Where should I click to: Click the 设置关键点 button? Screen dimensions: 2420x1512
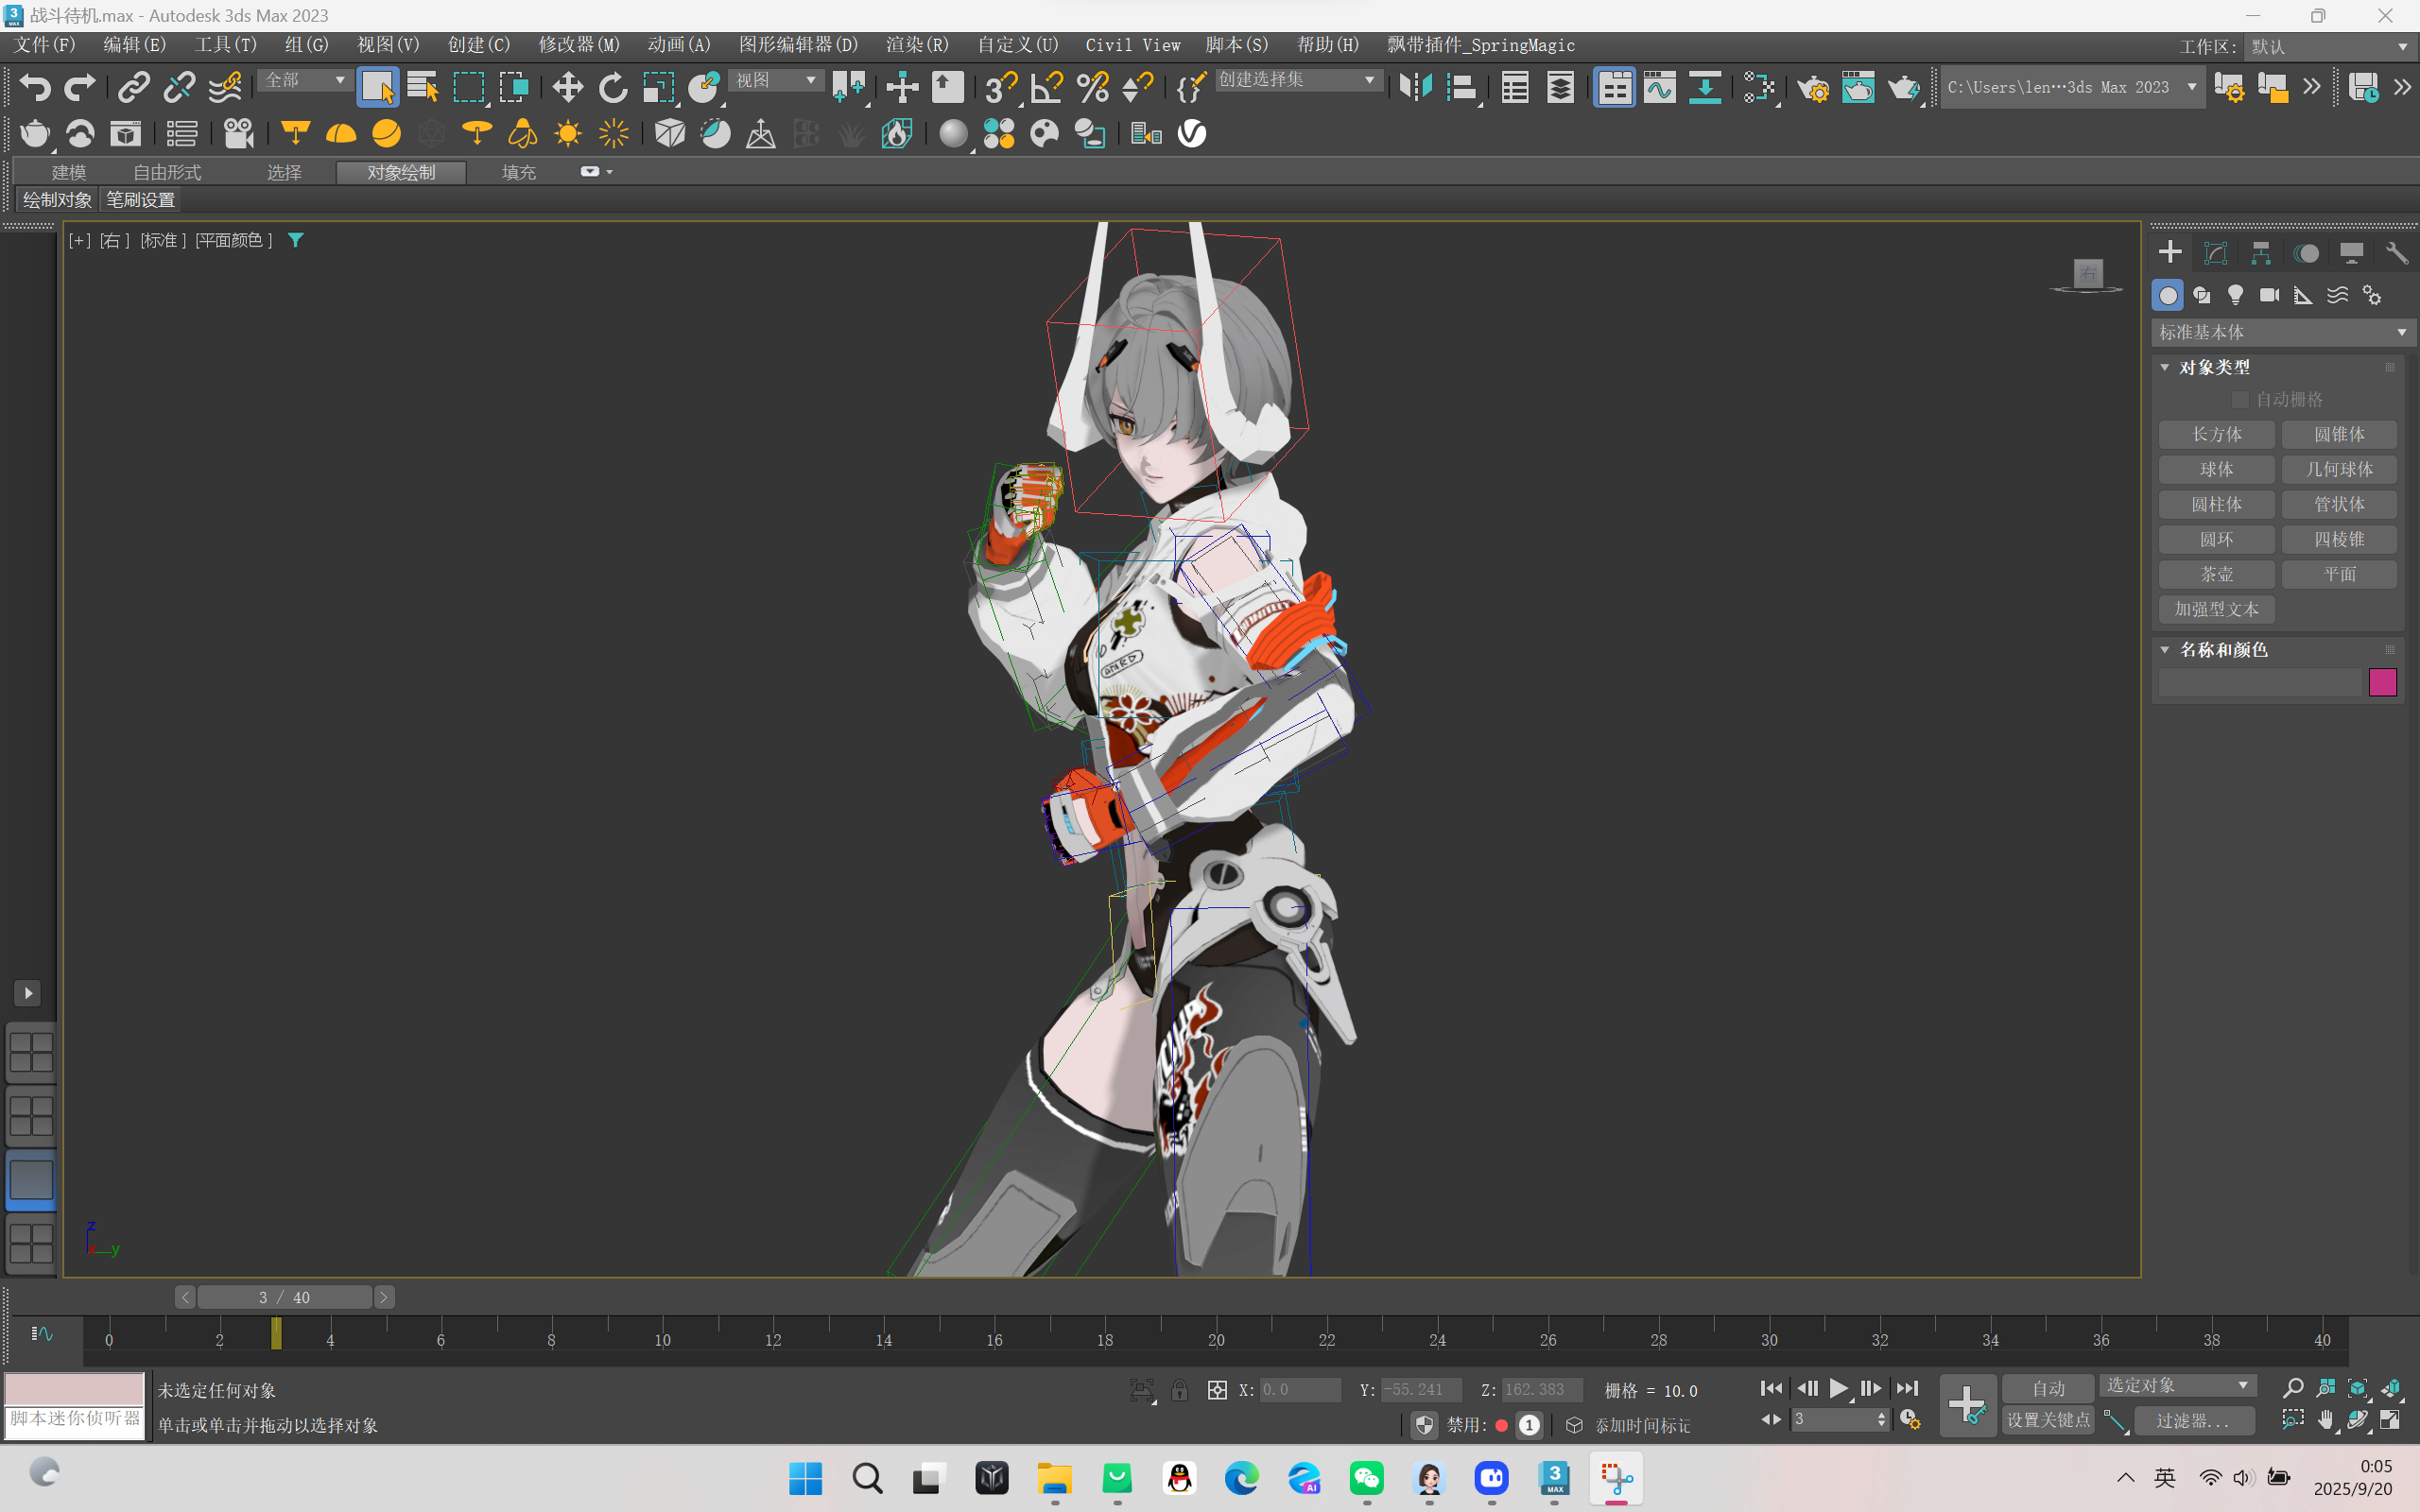tap(2047, 1420)
